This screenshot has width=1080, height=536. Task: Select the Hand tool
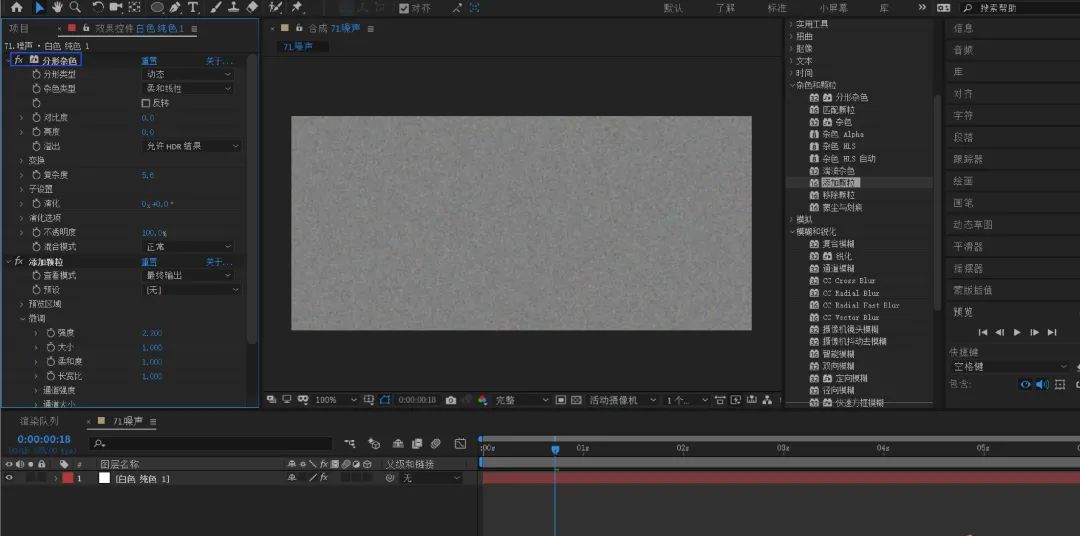pyautogui.click(x=57, y=8)
